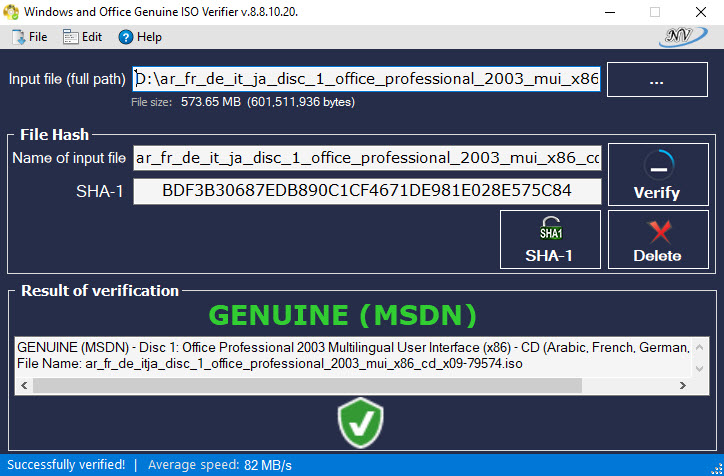Open the Help menu
Image resolution: width=724 pixels, height=476 pixels.
point(140,37)
